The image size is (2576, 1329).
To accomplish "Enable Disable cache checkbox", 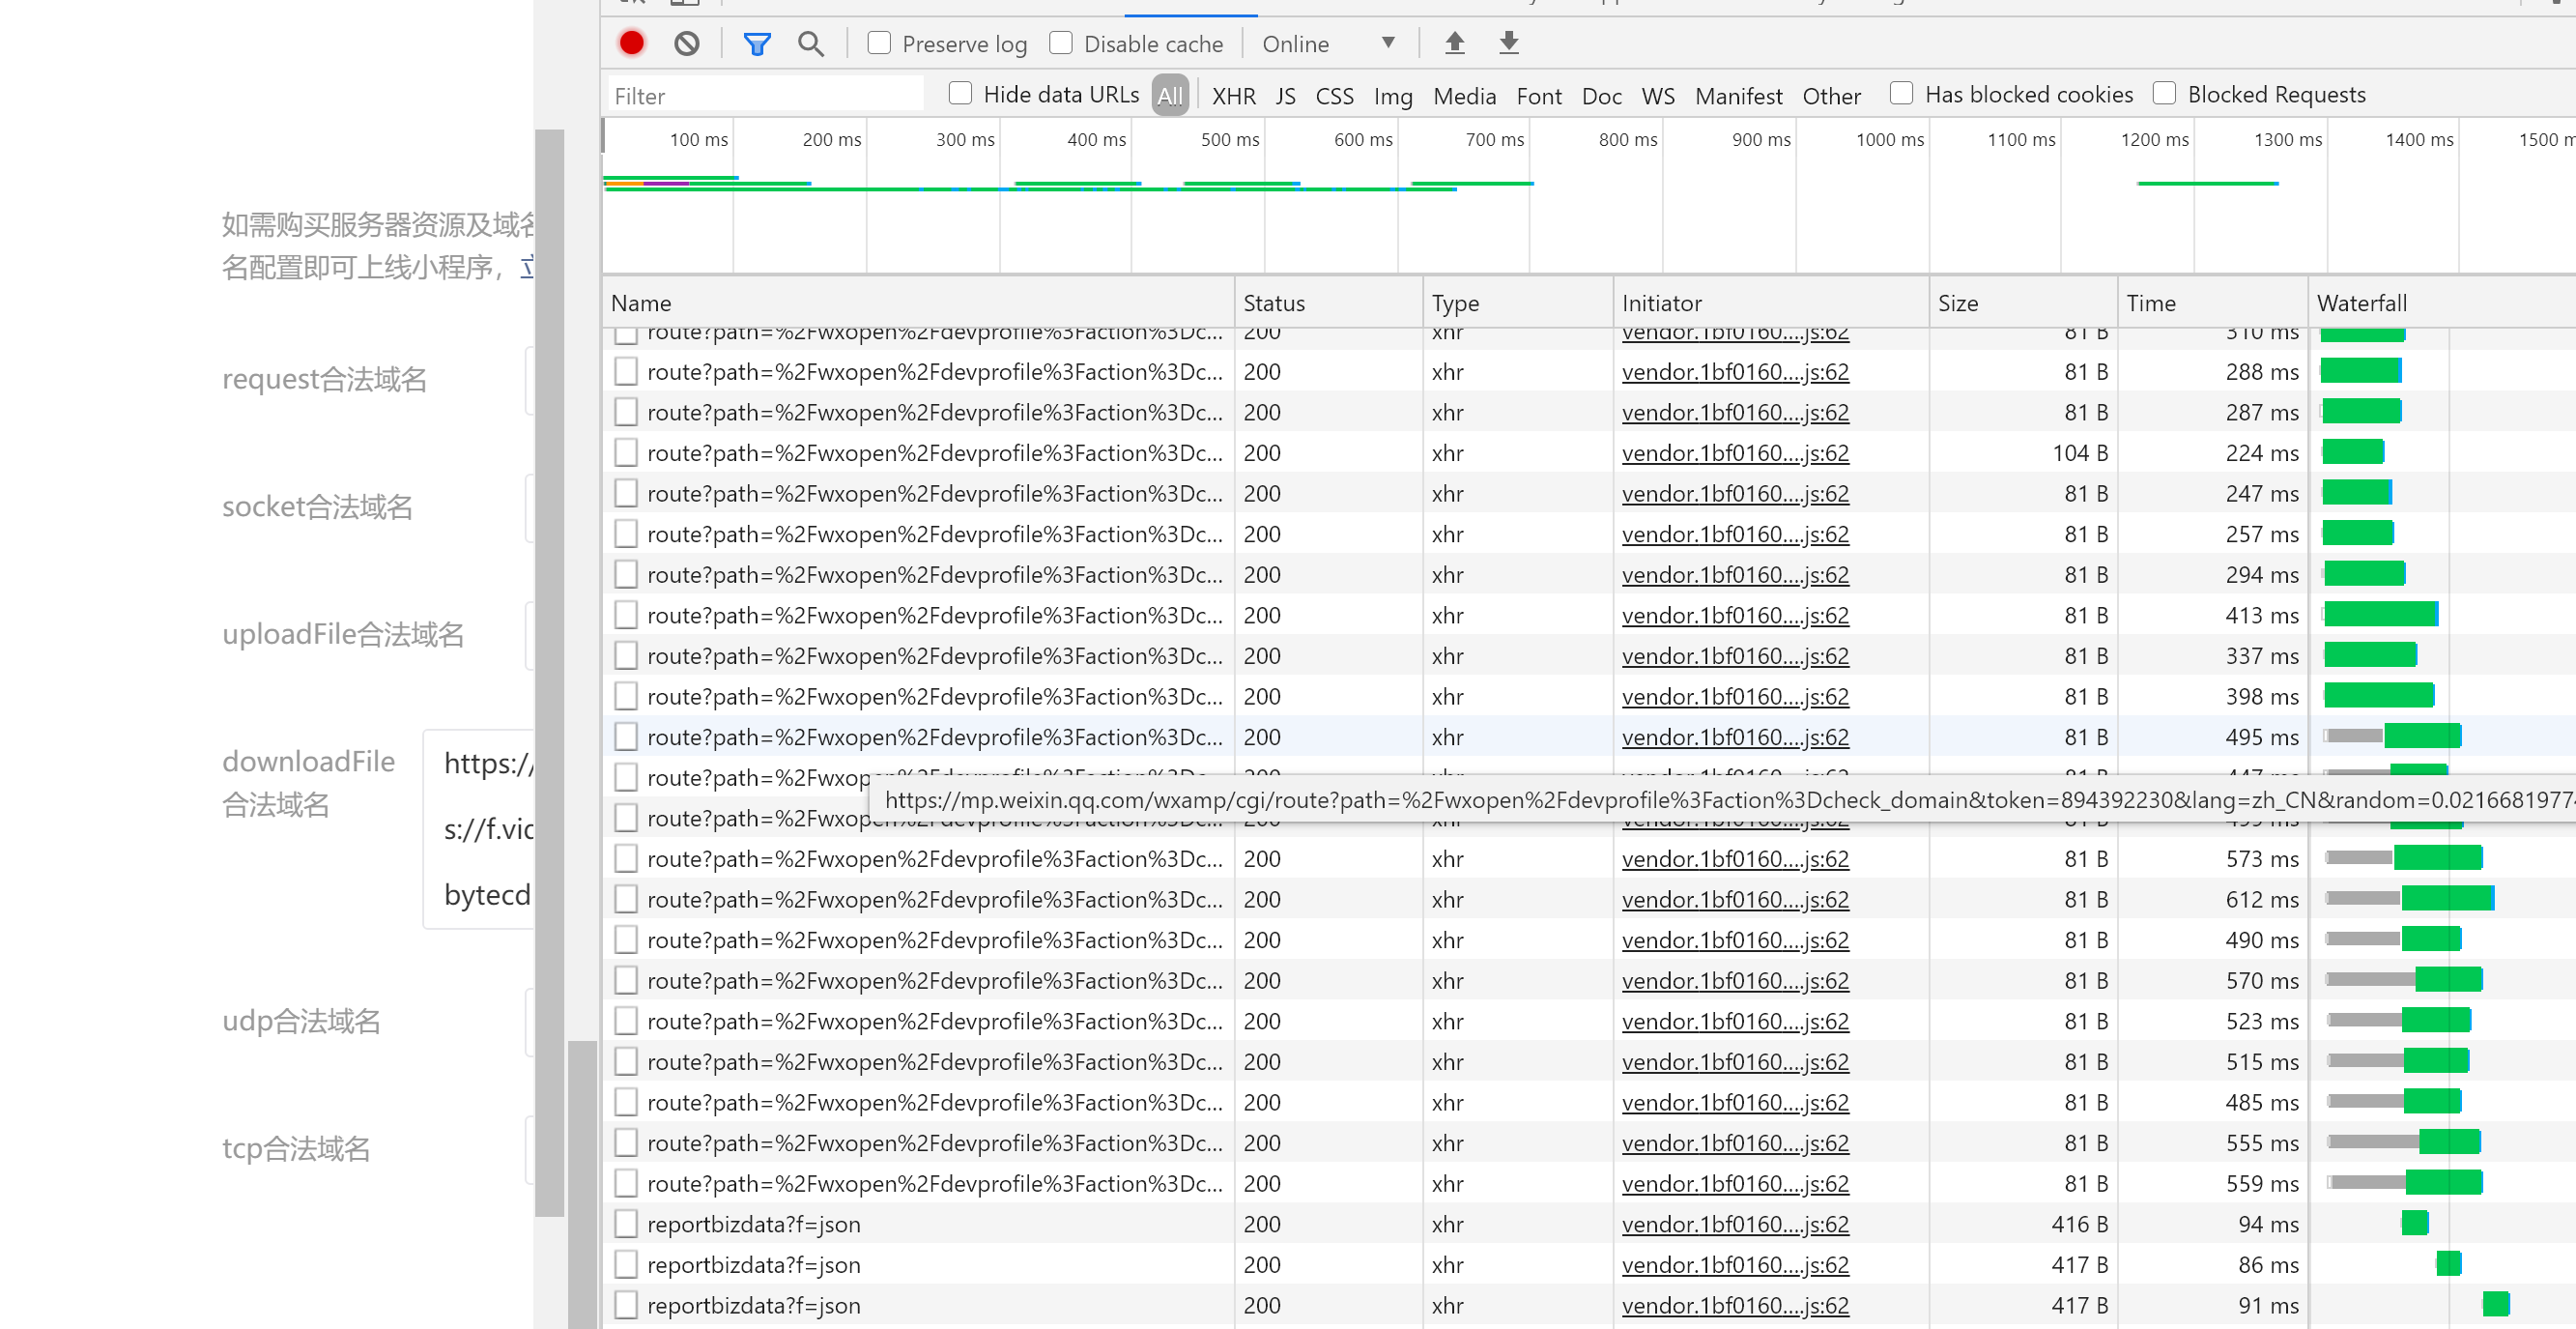I will (x=1061, y=43).
